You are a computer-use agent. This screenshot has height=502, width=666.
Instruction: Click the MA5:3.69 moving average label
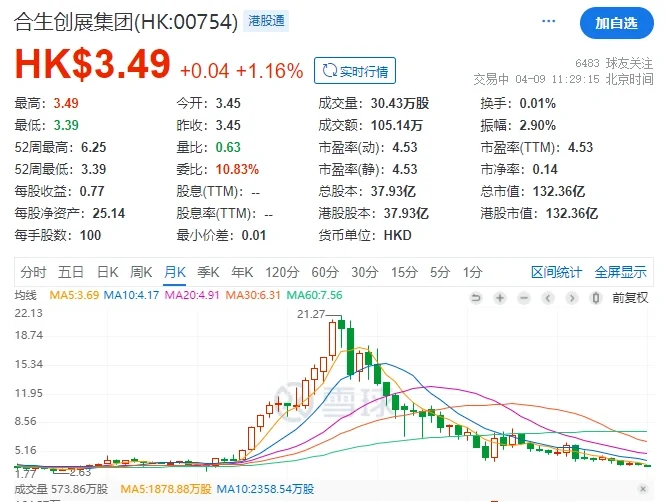(74, 295)
